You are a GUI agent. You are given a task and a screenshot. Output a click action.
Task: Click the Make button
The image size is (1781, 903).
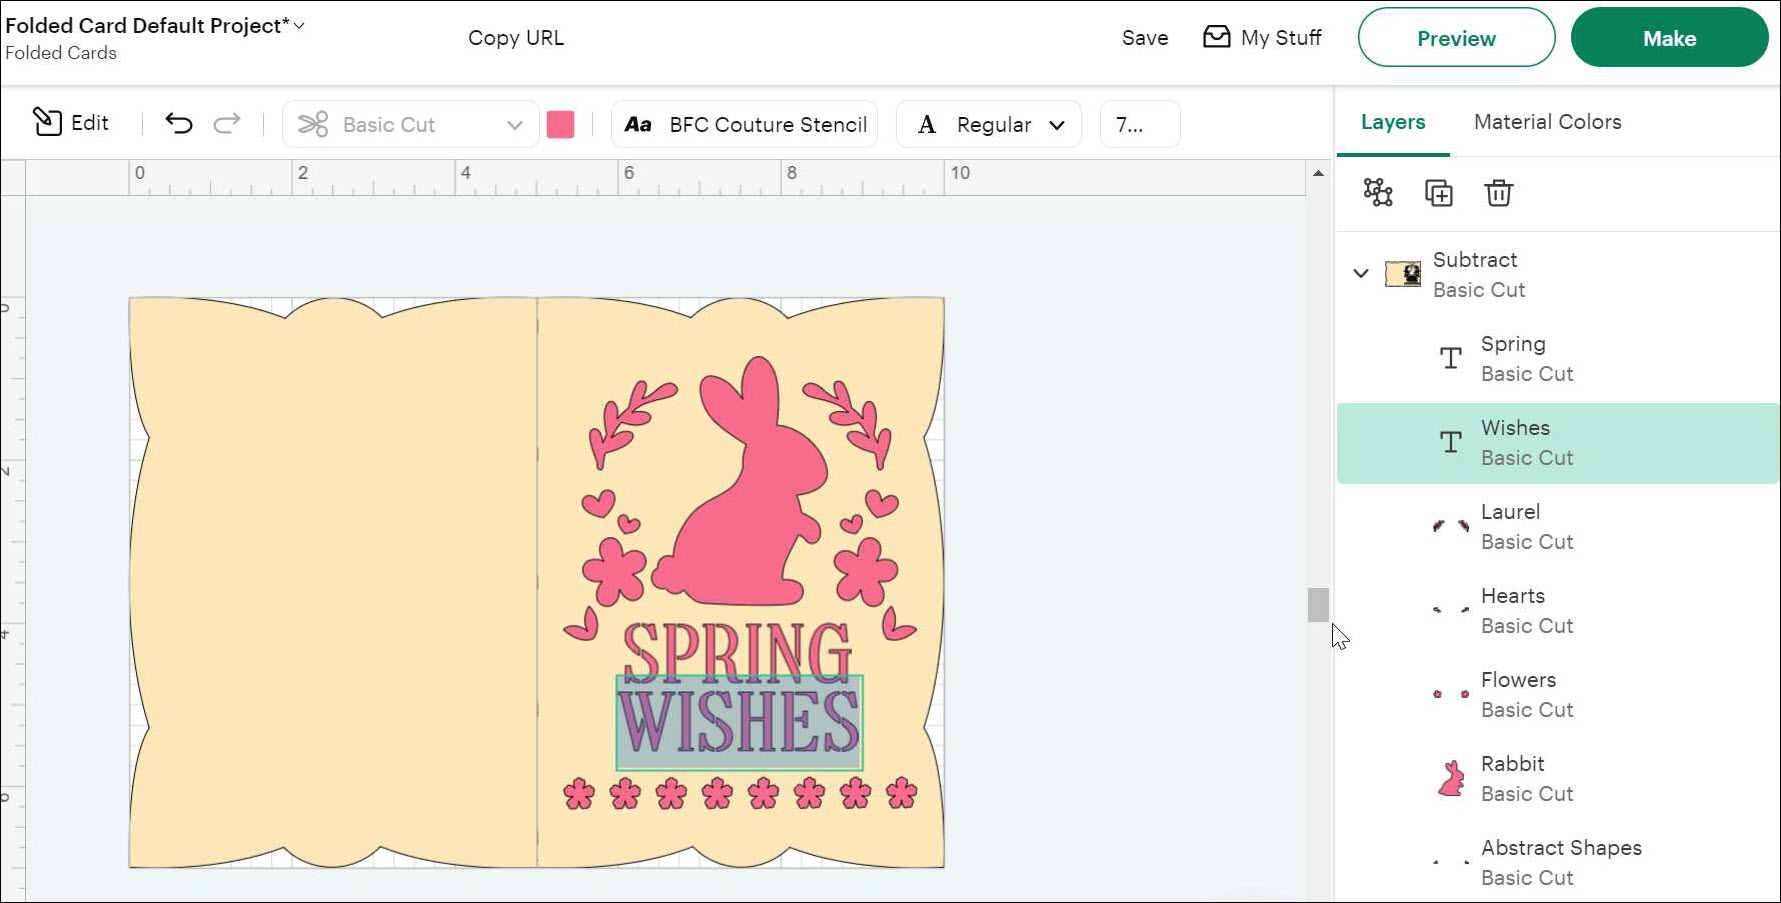(x=1668, y=38)
